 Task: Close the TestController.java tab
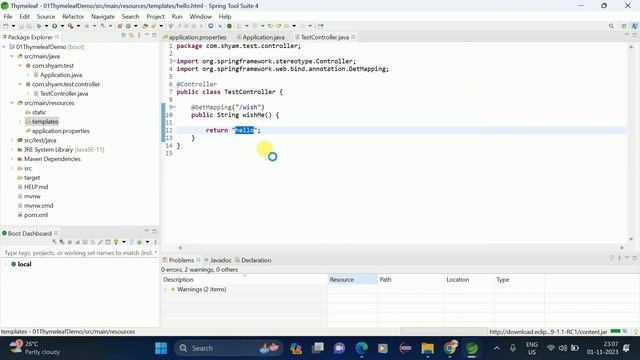(353, 37)
